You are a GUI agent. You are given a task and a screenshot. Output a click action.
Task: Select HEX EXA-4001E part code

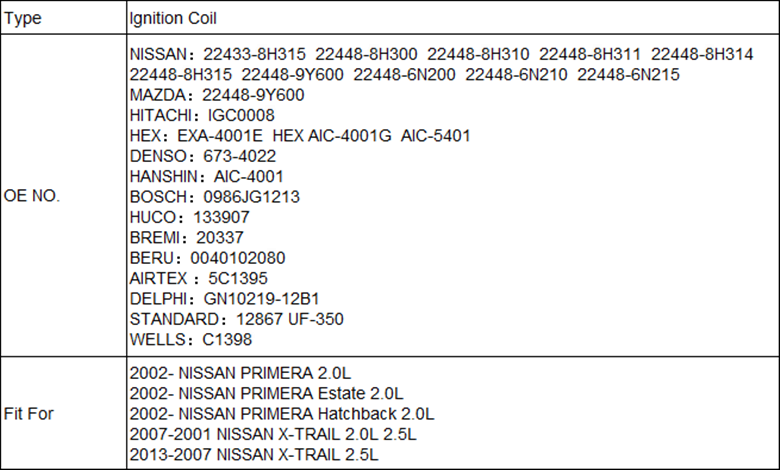click(x=220, y=136)
